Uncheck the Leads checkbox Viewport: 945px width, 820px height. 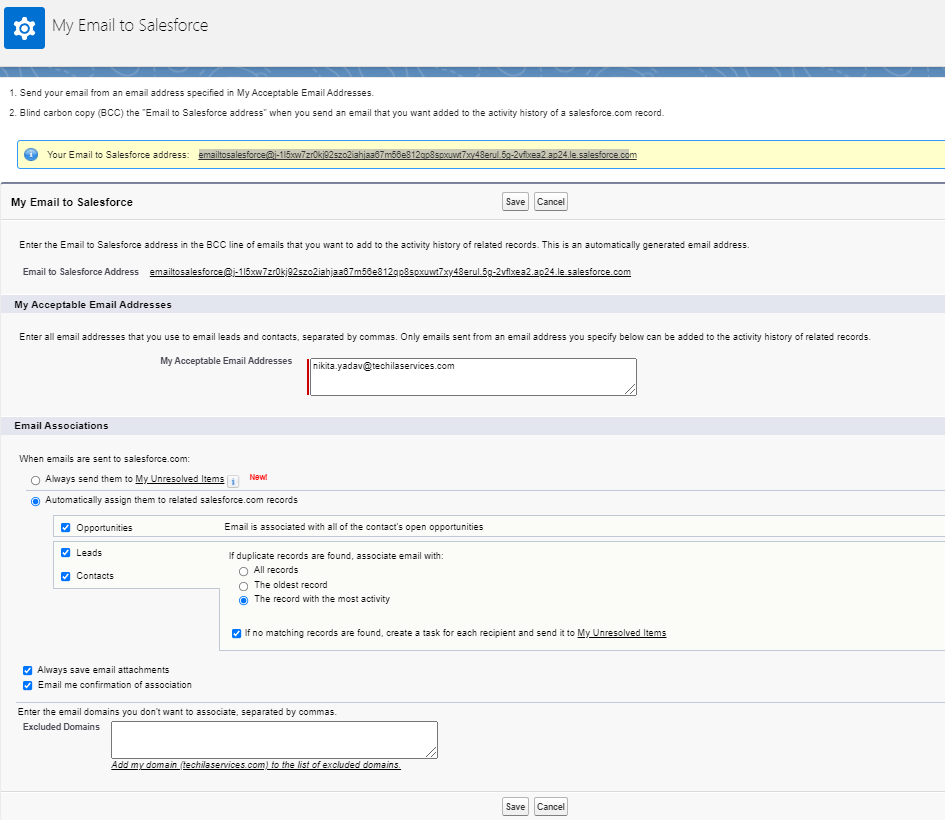click(x=66, y=553)
